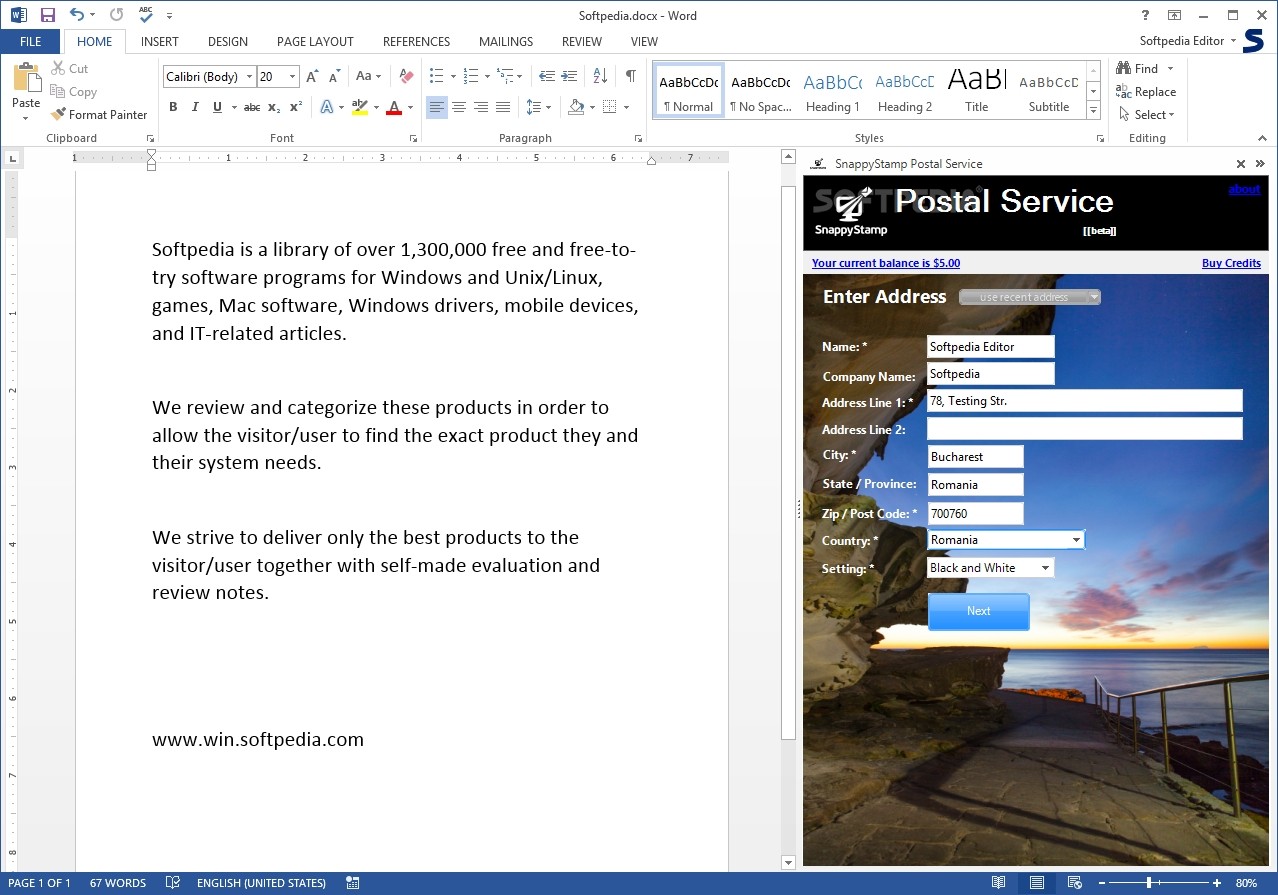Open the font name dropdown
The width and height of the screenshot is (1278, 895).
249,77
